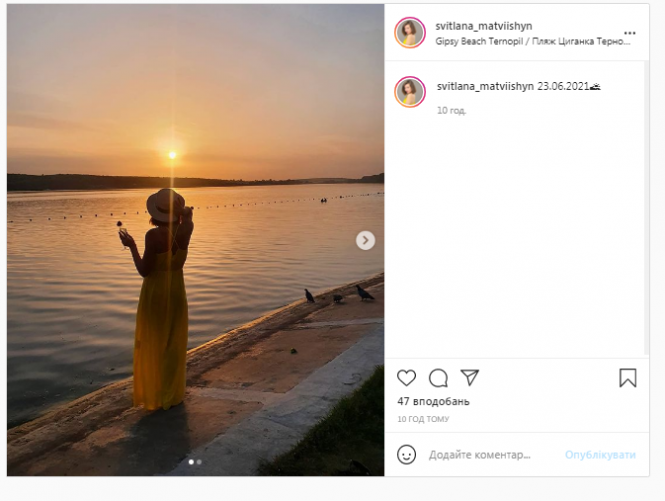Viewport: 665px width, 501px height.
Task: Like the post with the heart icon
Action: click(406, 378)
